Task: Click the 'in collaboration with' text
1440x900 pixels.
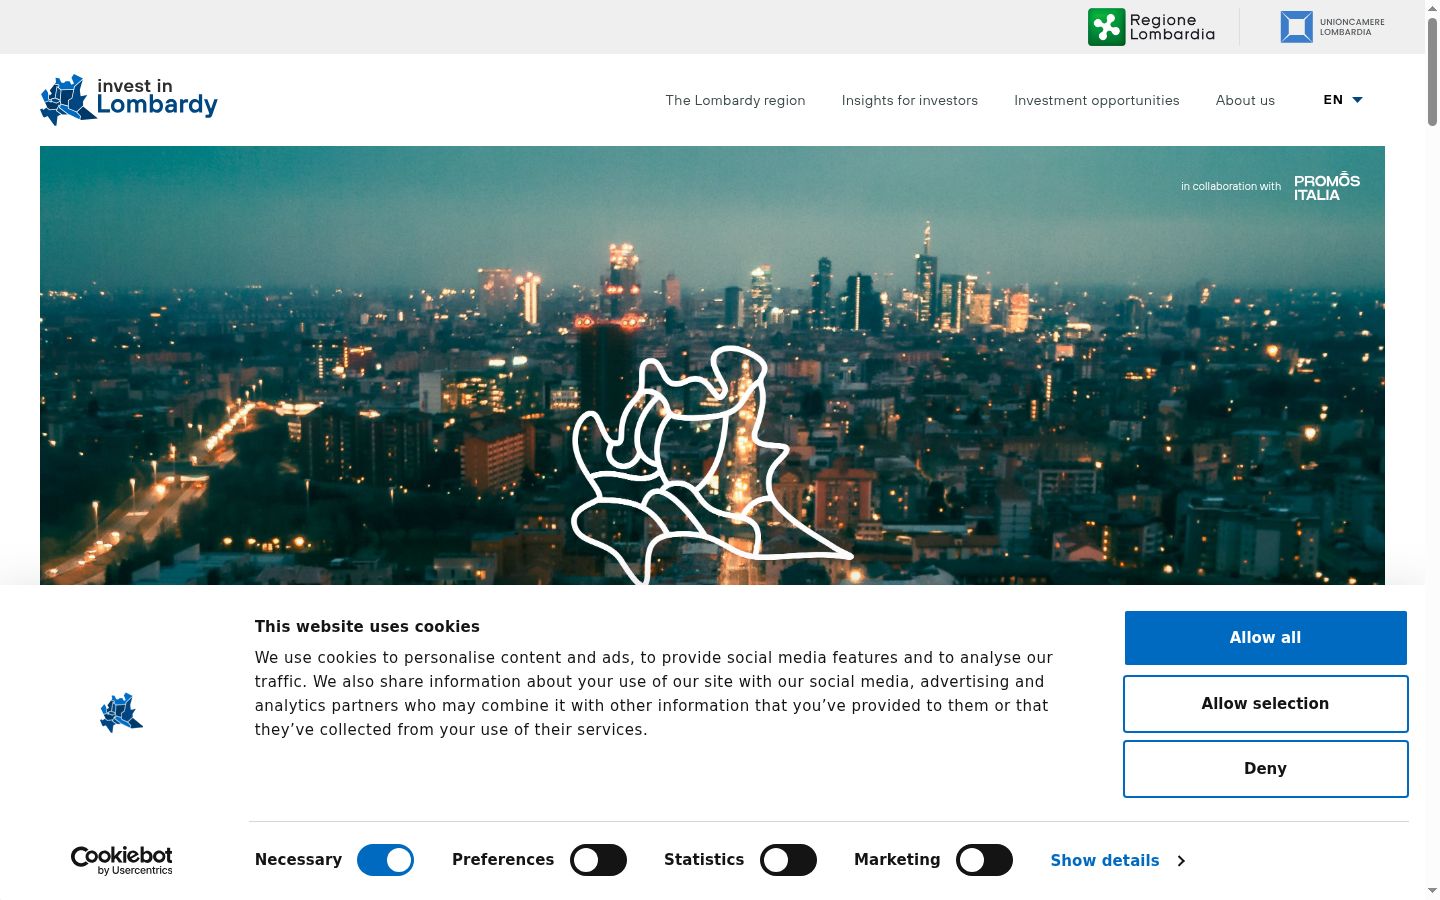Action: [1231, 187]
